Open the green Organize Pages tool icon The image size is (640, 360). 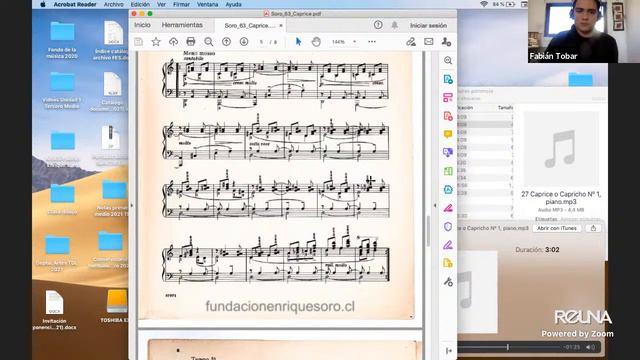[x=448, y=171]
